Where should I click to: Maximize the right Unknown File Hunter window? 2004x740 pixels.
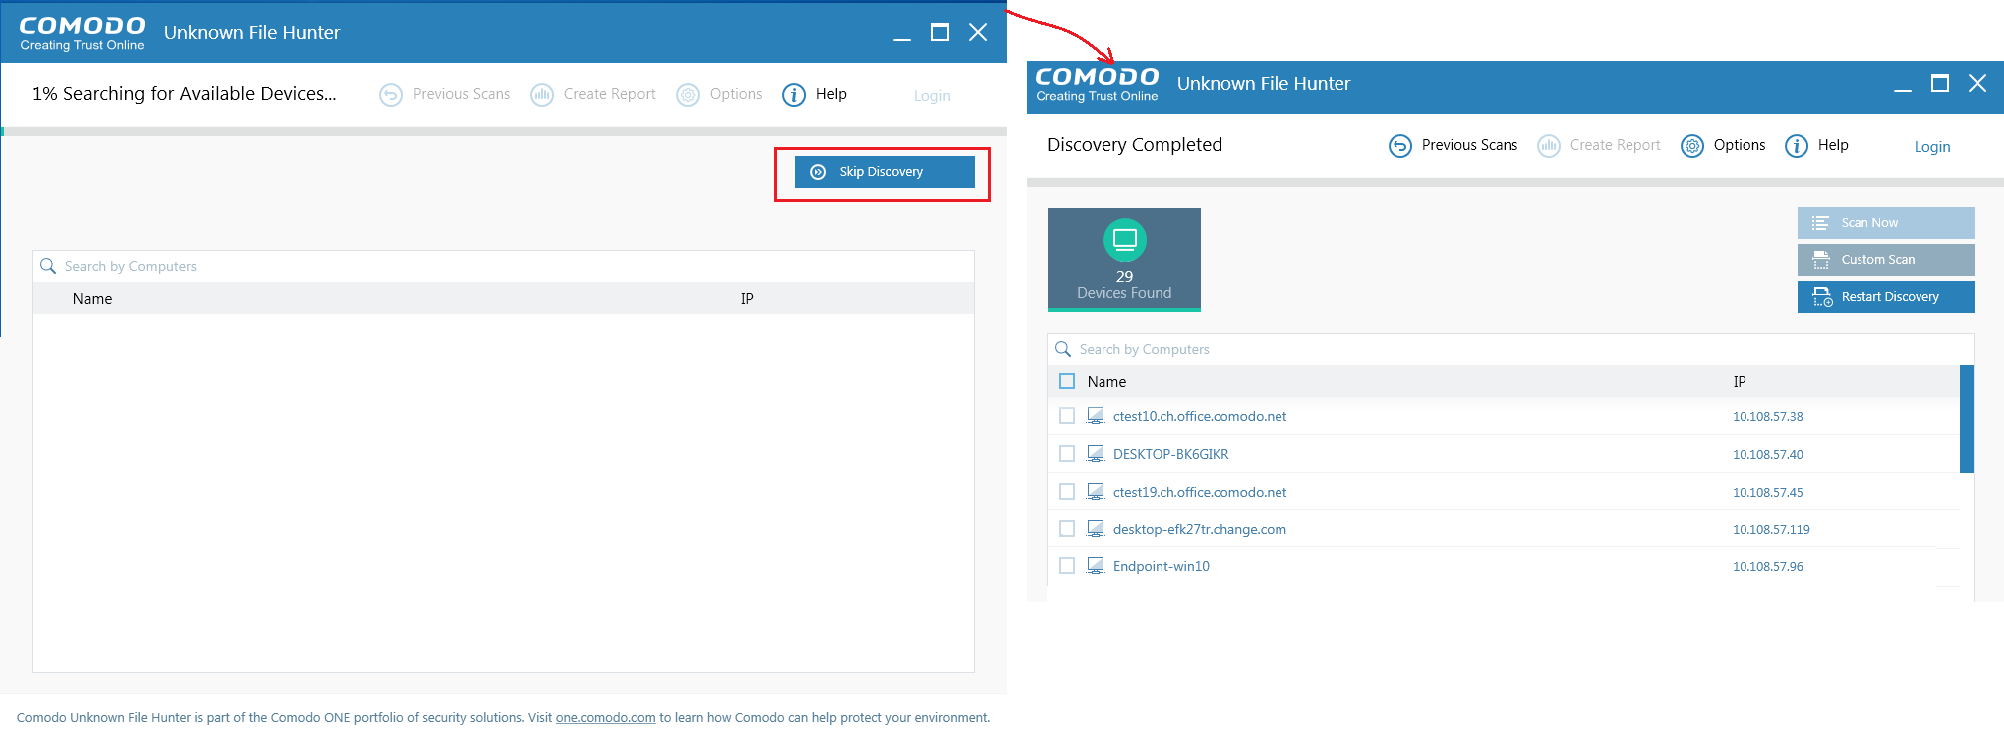click(x=1940, y=84)
